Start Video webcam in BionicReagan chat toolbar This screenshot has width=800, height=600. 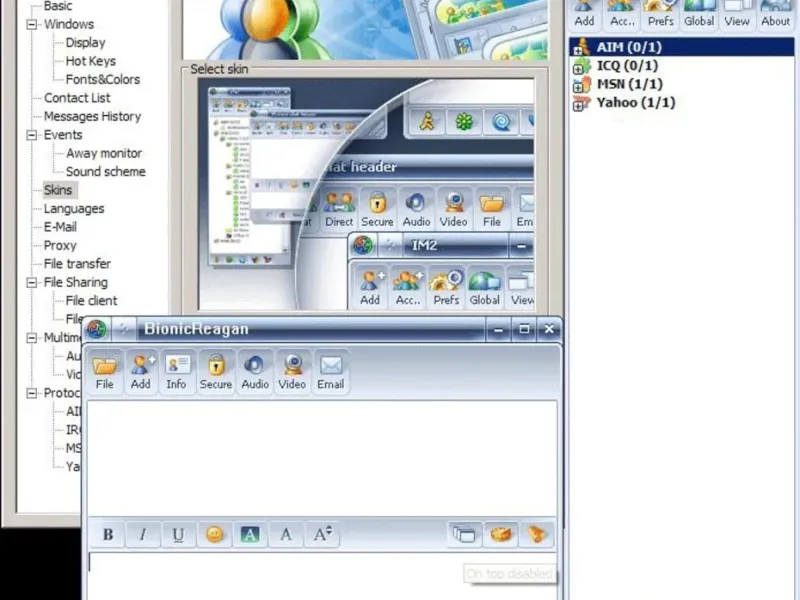pos(292,372)
